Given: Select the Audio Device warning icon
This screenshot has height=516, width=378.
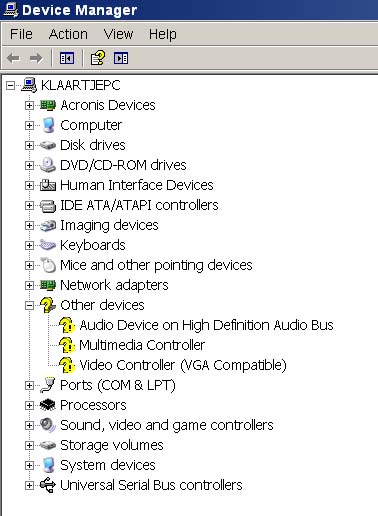Looking at the screenshot, I should 67,325.
